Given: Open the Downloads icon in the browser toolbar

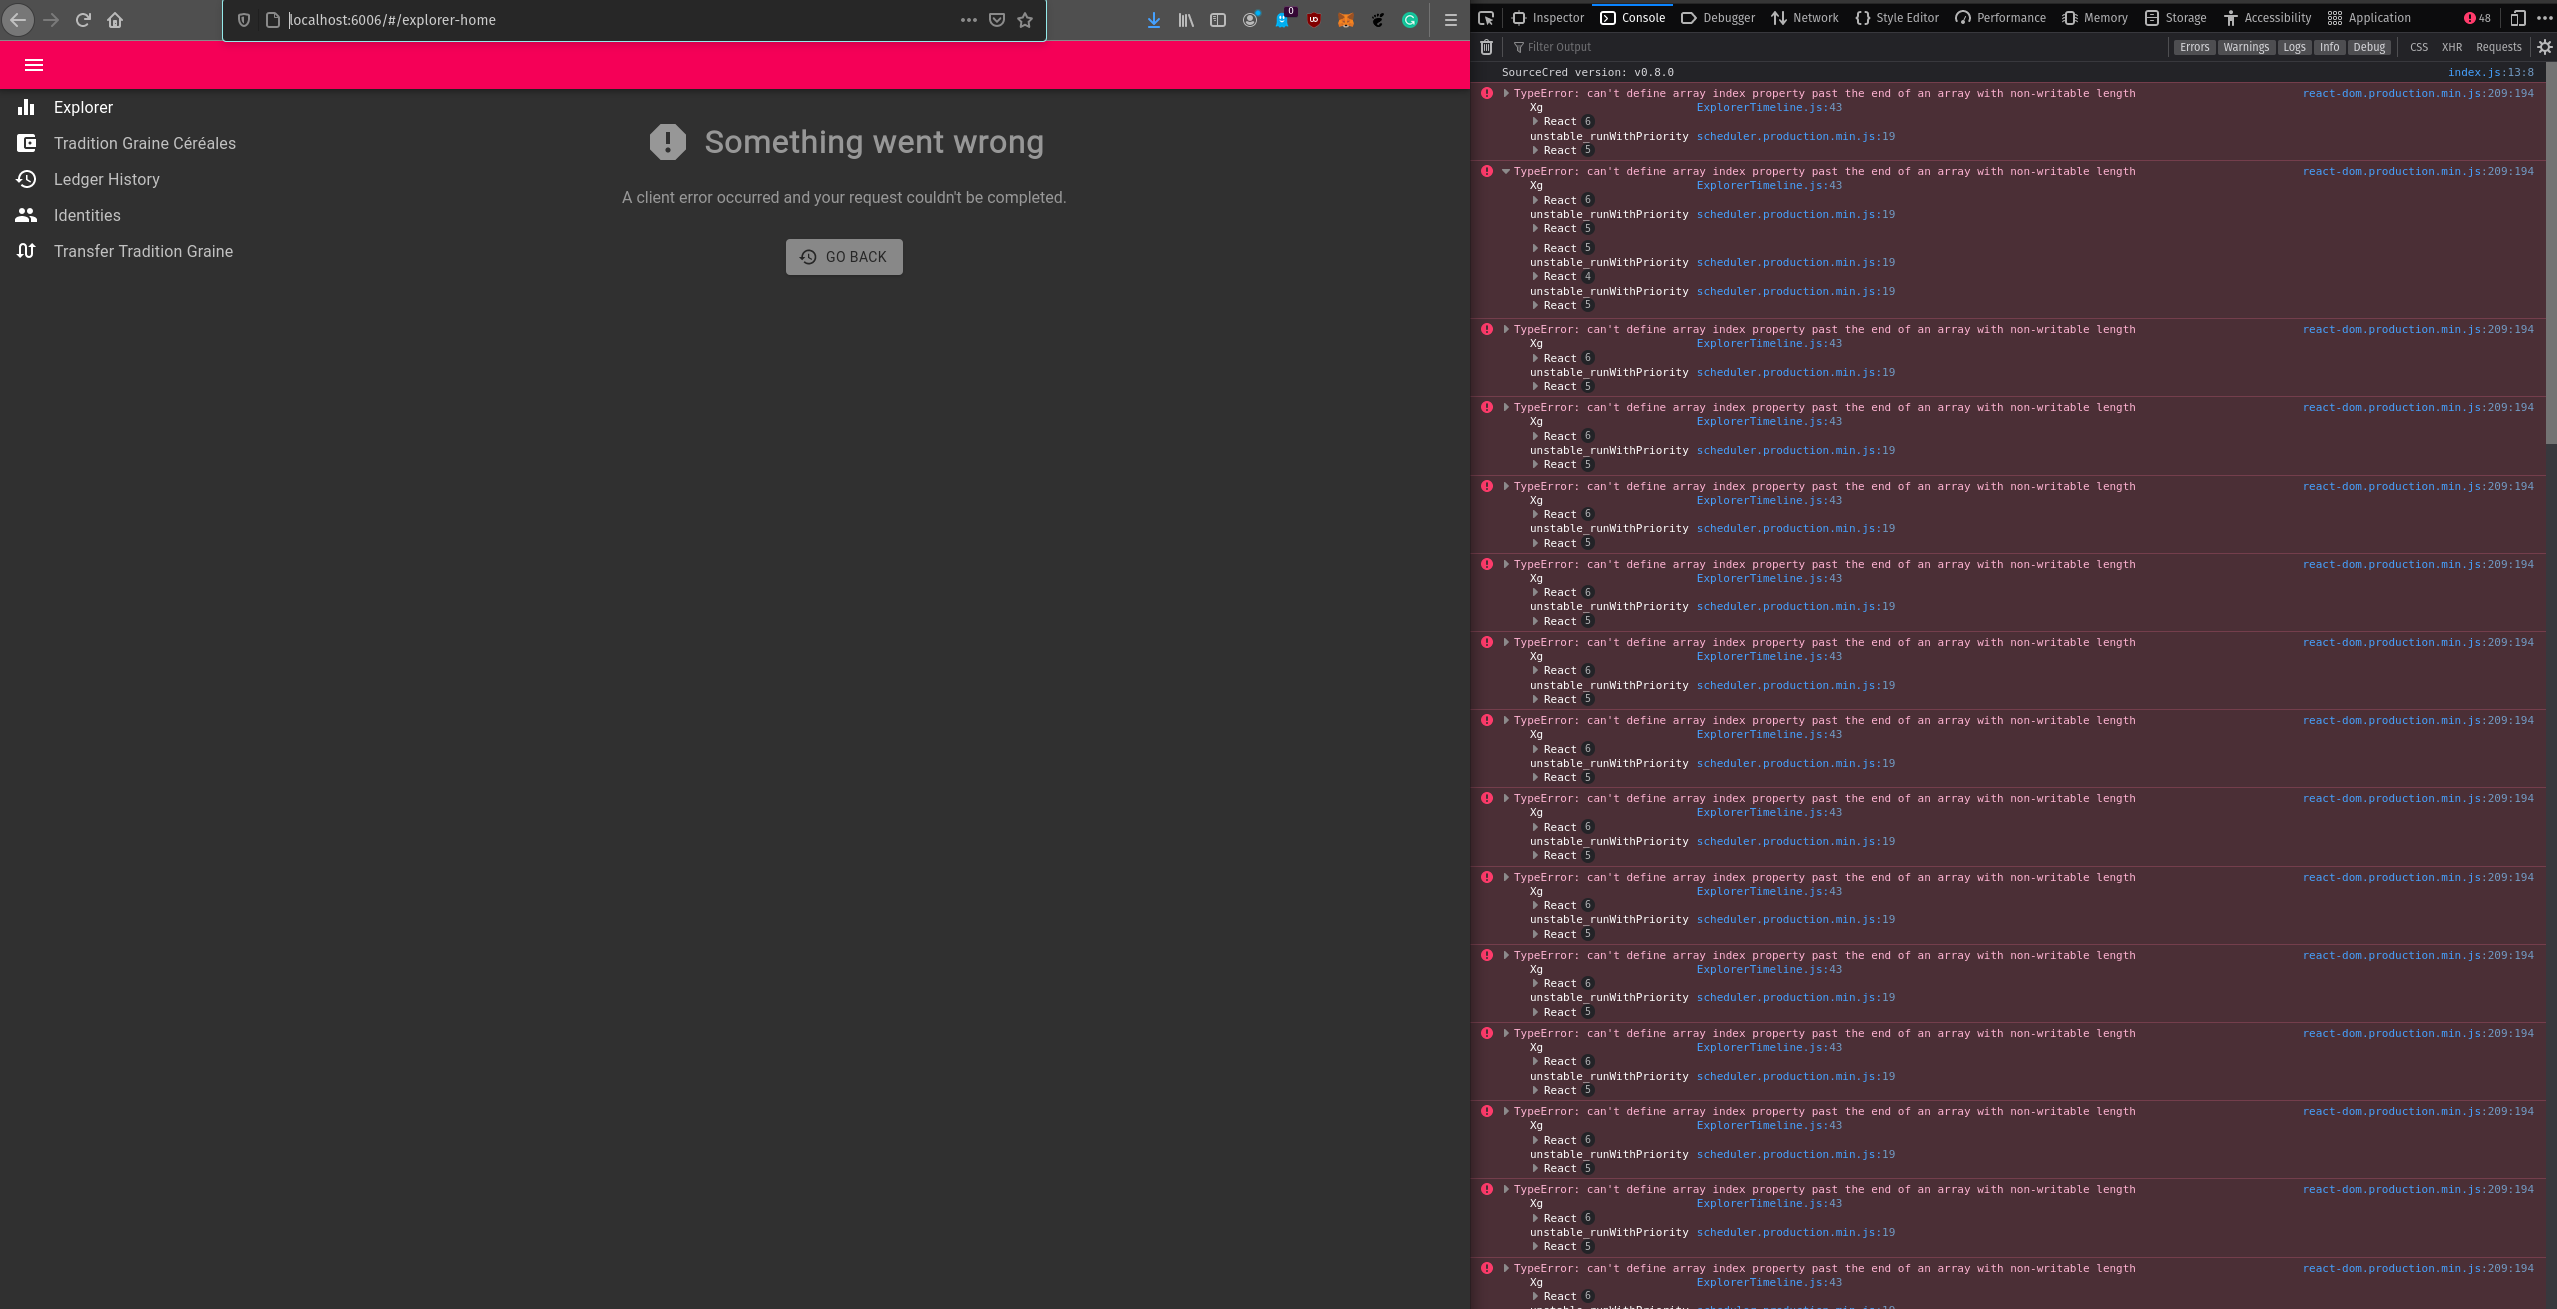Looking at the screenshot, I should click(1153, 19).
